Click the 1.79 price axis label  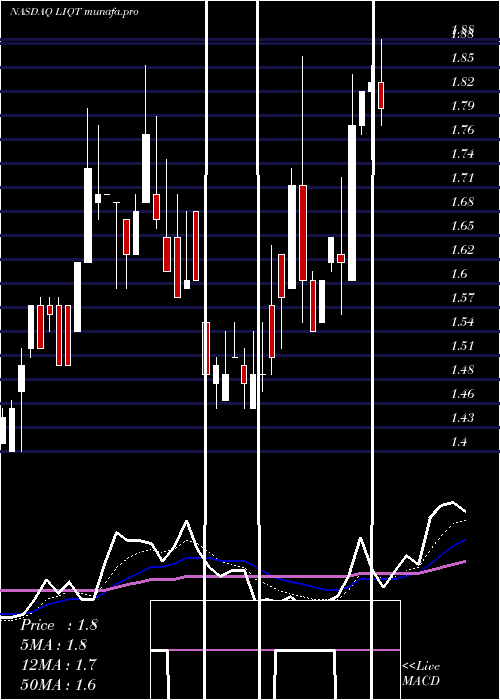pyautogui.click(x=462, y=106)
